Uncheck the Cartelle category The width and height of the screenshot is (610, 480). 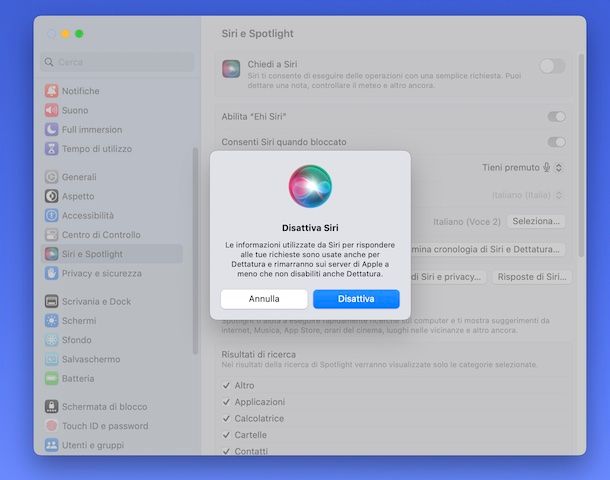(226, 435)
